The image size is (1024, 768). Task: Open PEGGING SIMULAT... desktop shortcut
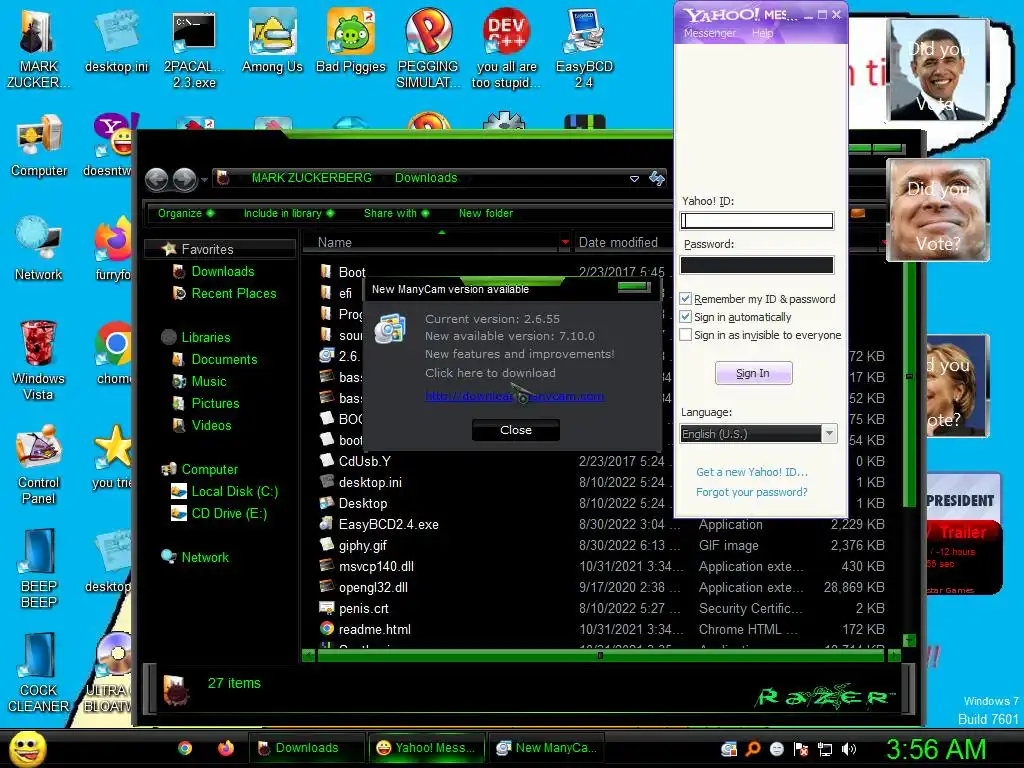tap(428, 49)
